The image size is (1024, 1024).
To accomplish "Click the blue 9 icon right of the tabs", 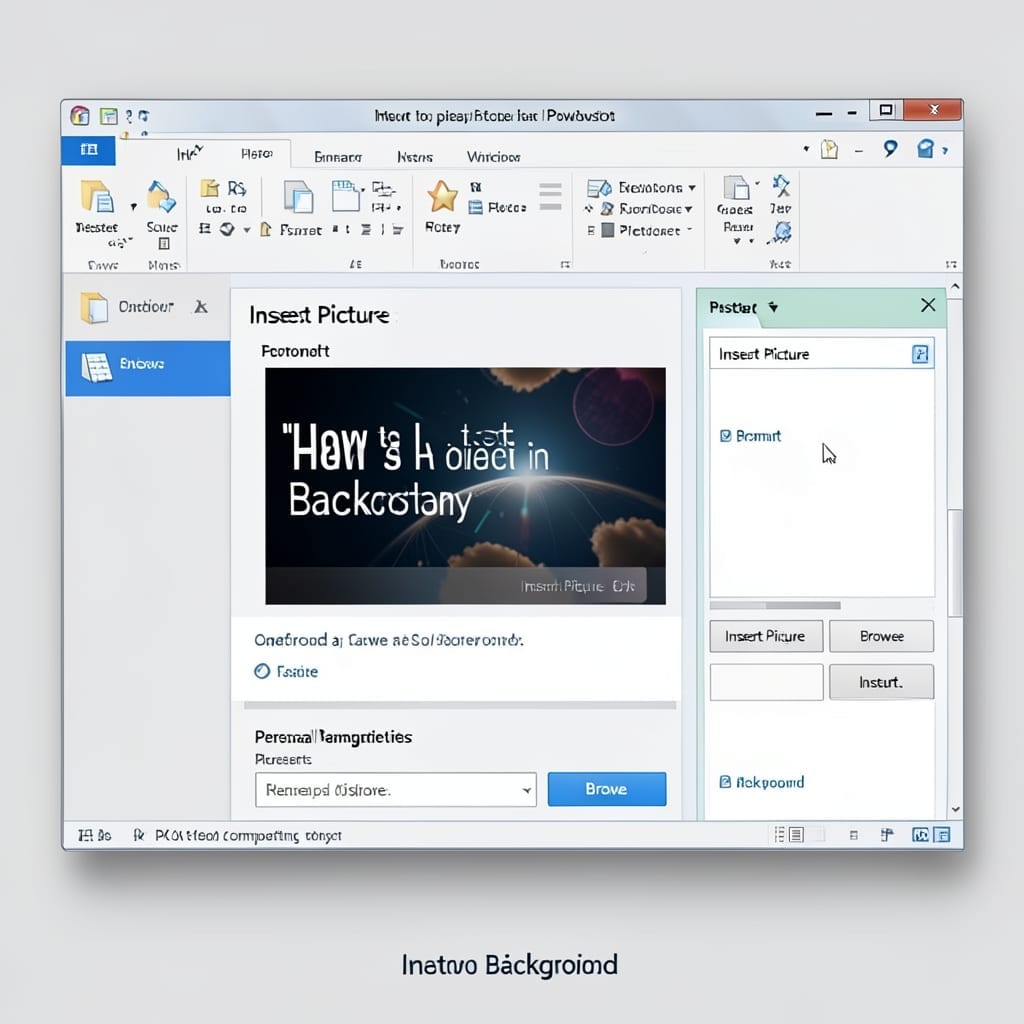I will [x=890, y=149].
